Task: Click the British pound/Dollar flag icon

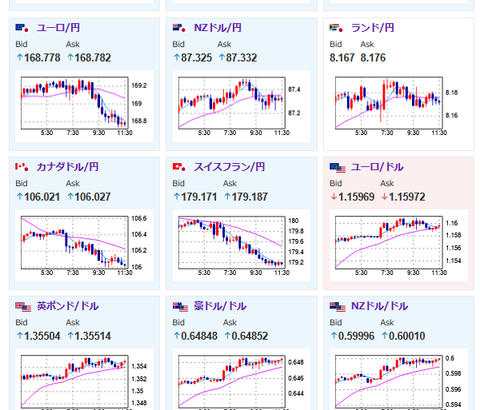Action: [23, 306]
